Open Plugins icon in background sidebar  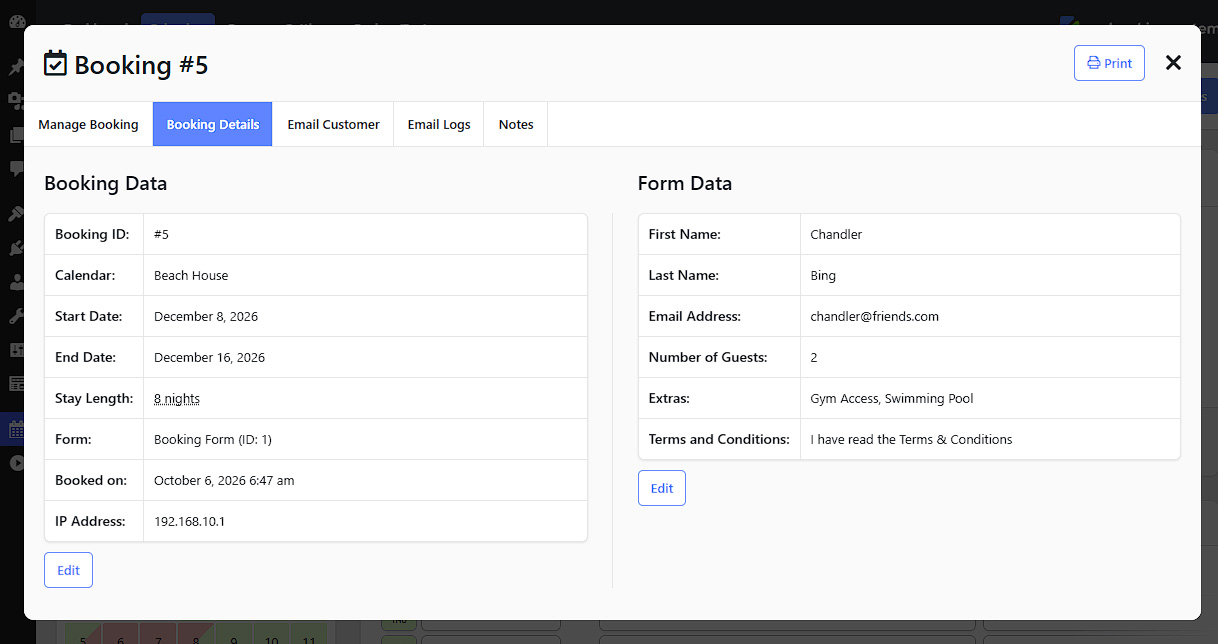coord(17,248)
